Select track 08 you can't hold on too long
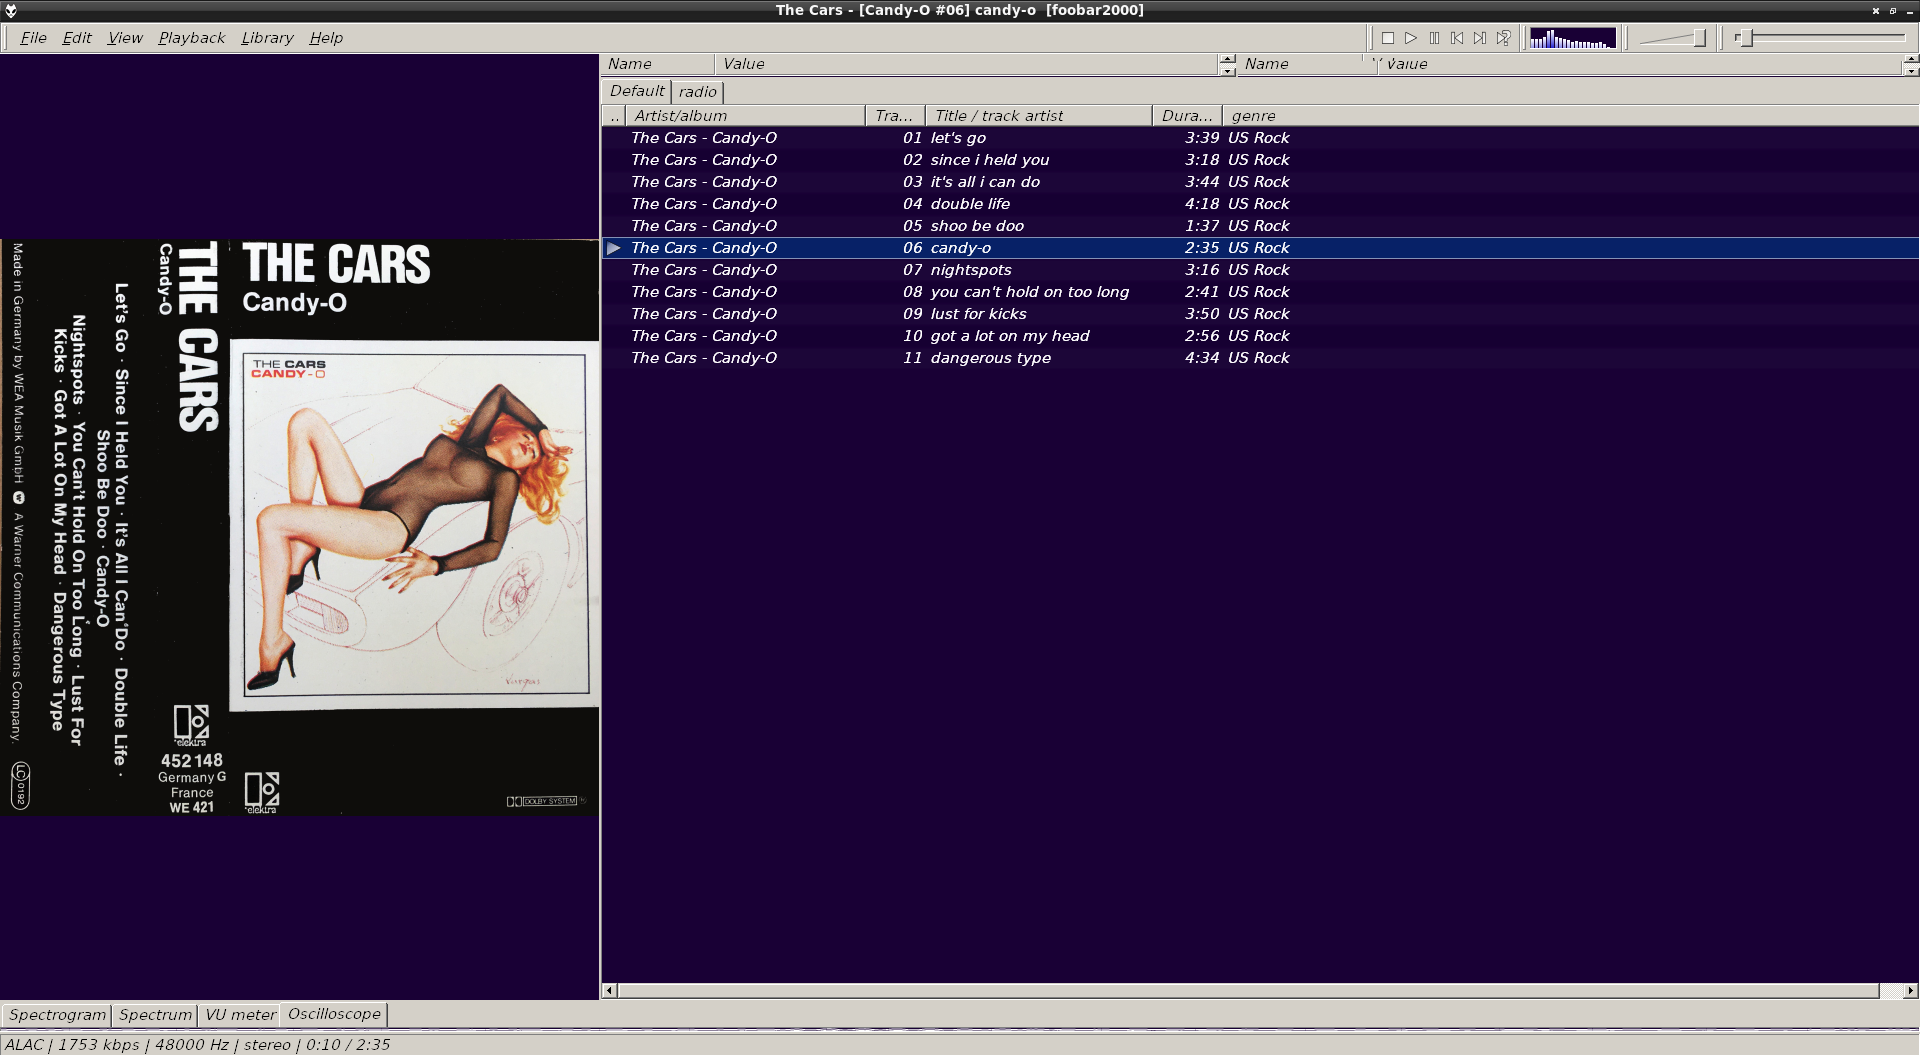Screen dimensions: 1920x1056 coord(1260,292)
